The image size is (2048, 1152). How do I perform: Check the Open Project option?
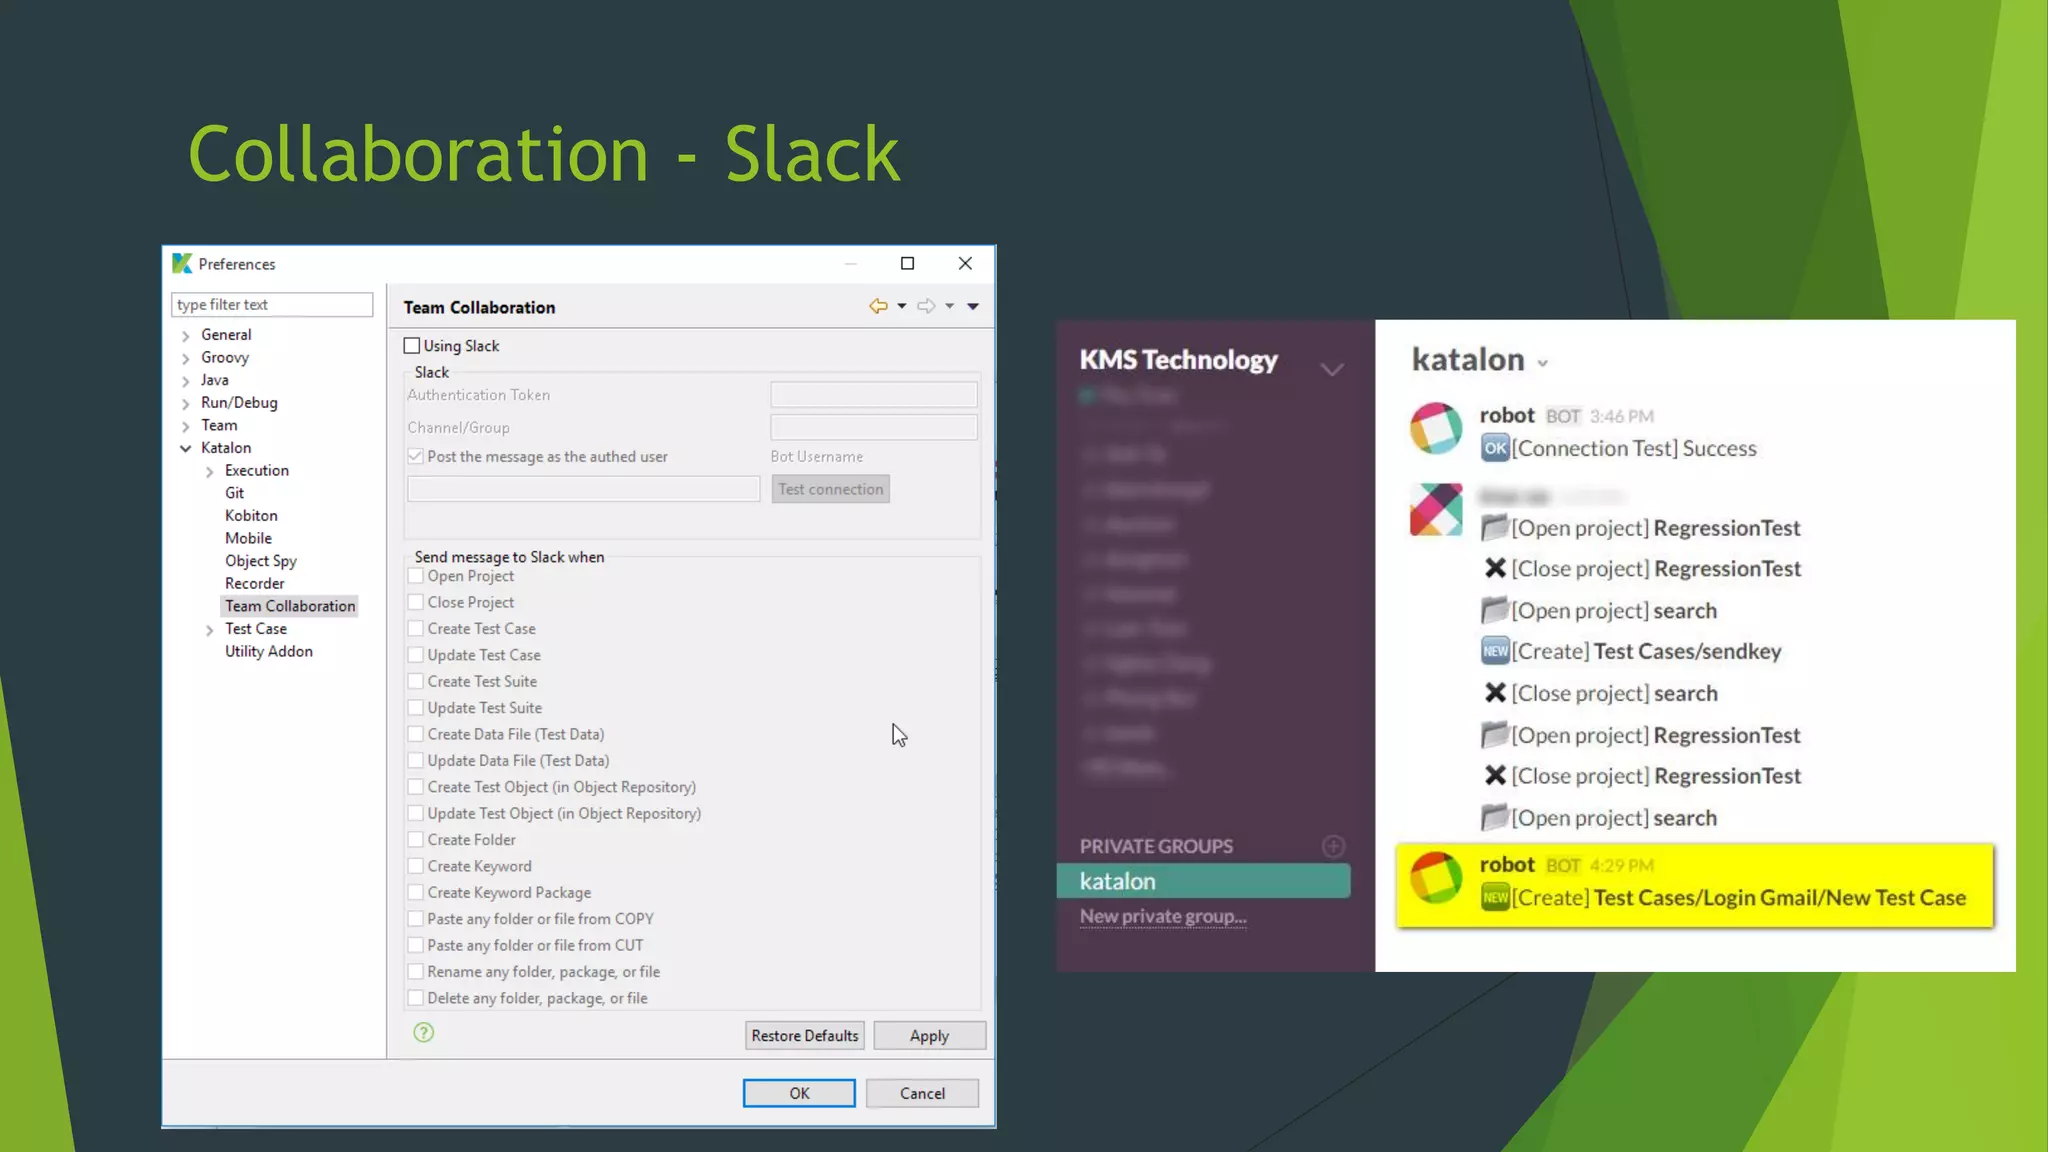pyautogui.click(x=415, y=576)
